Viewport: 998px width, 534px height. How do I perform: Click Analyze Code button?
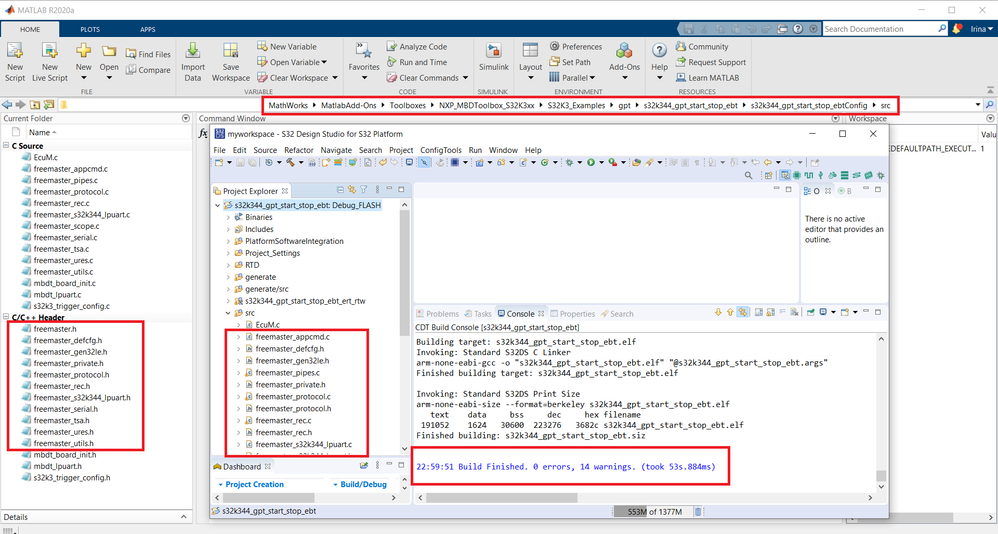click(x=417, y=46)
